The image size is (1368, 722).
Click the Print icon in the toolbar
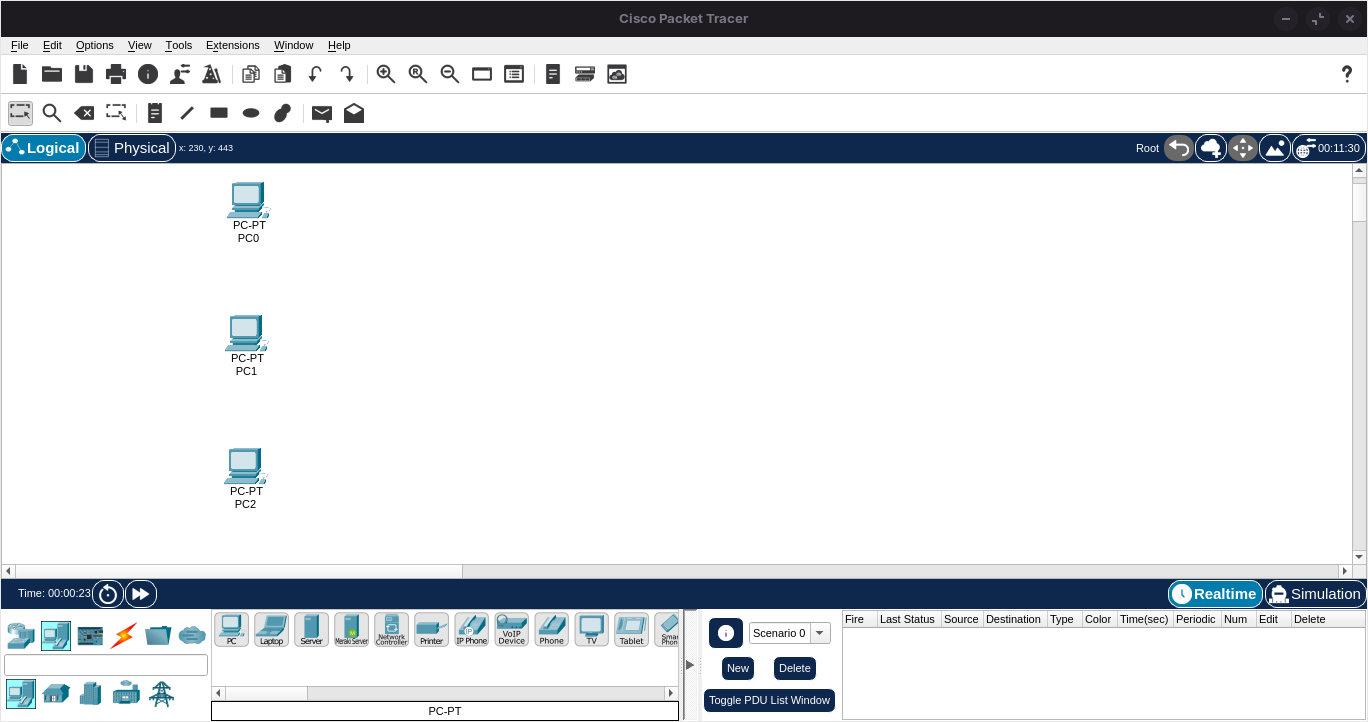116,74
